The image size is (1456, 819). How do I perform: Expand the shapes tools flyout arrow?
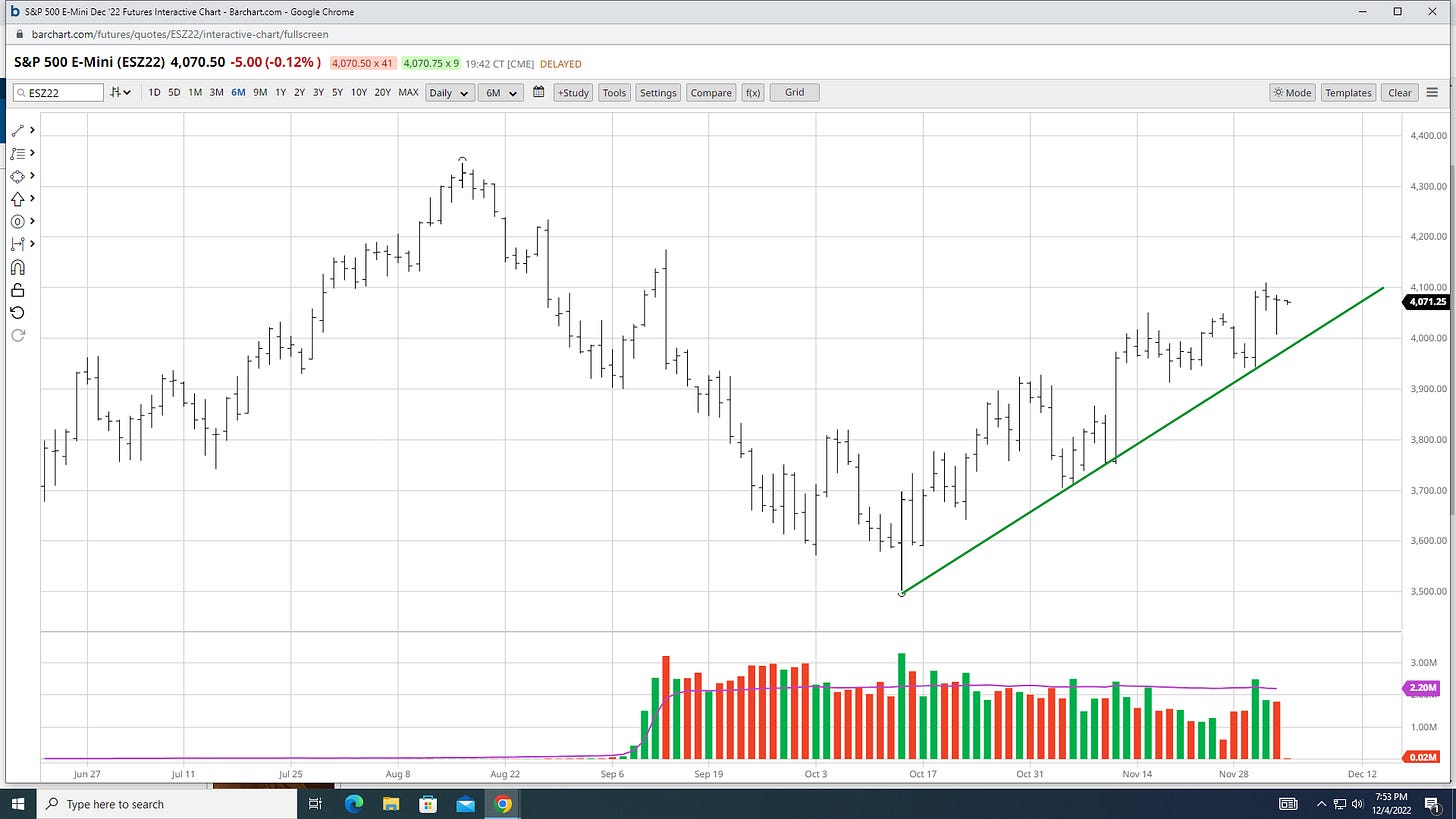pyautogui.click(x=32, y=176)
